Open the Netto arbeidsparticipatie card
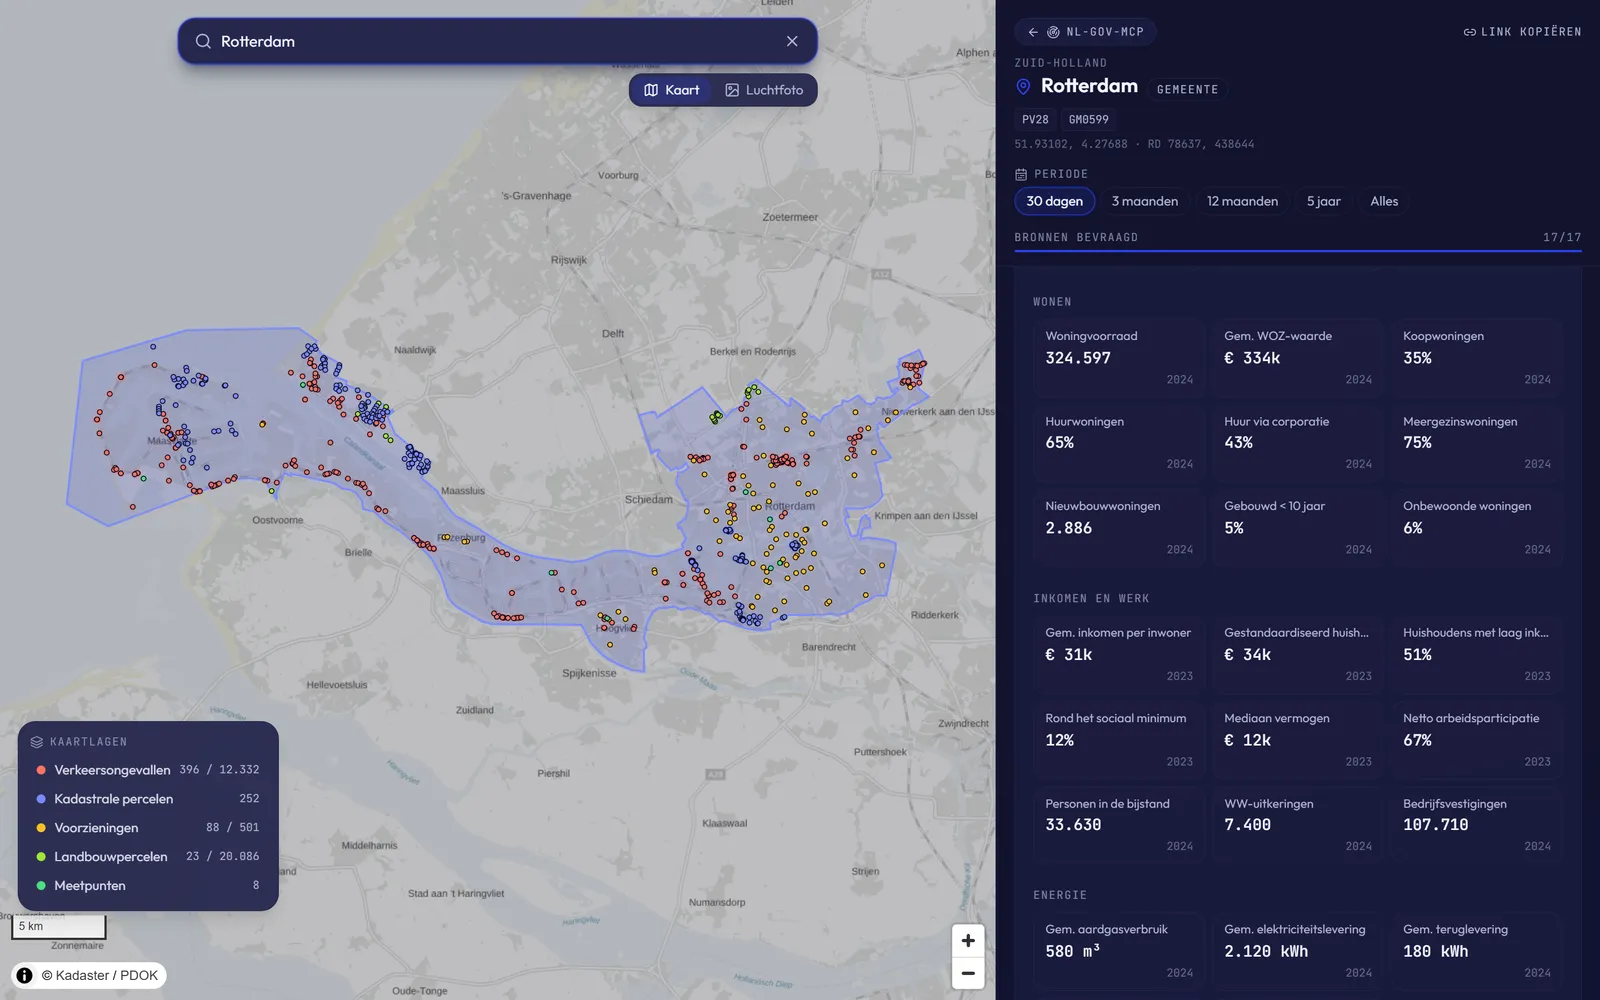This screenshot has width=1600, height=1000. 1477,739
